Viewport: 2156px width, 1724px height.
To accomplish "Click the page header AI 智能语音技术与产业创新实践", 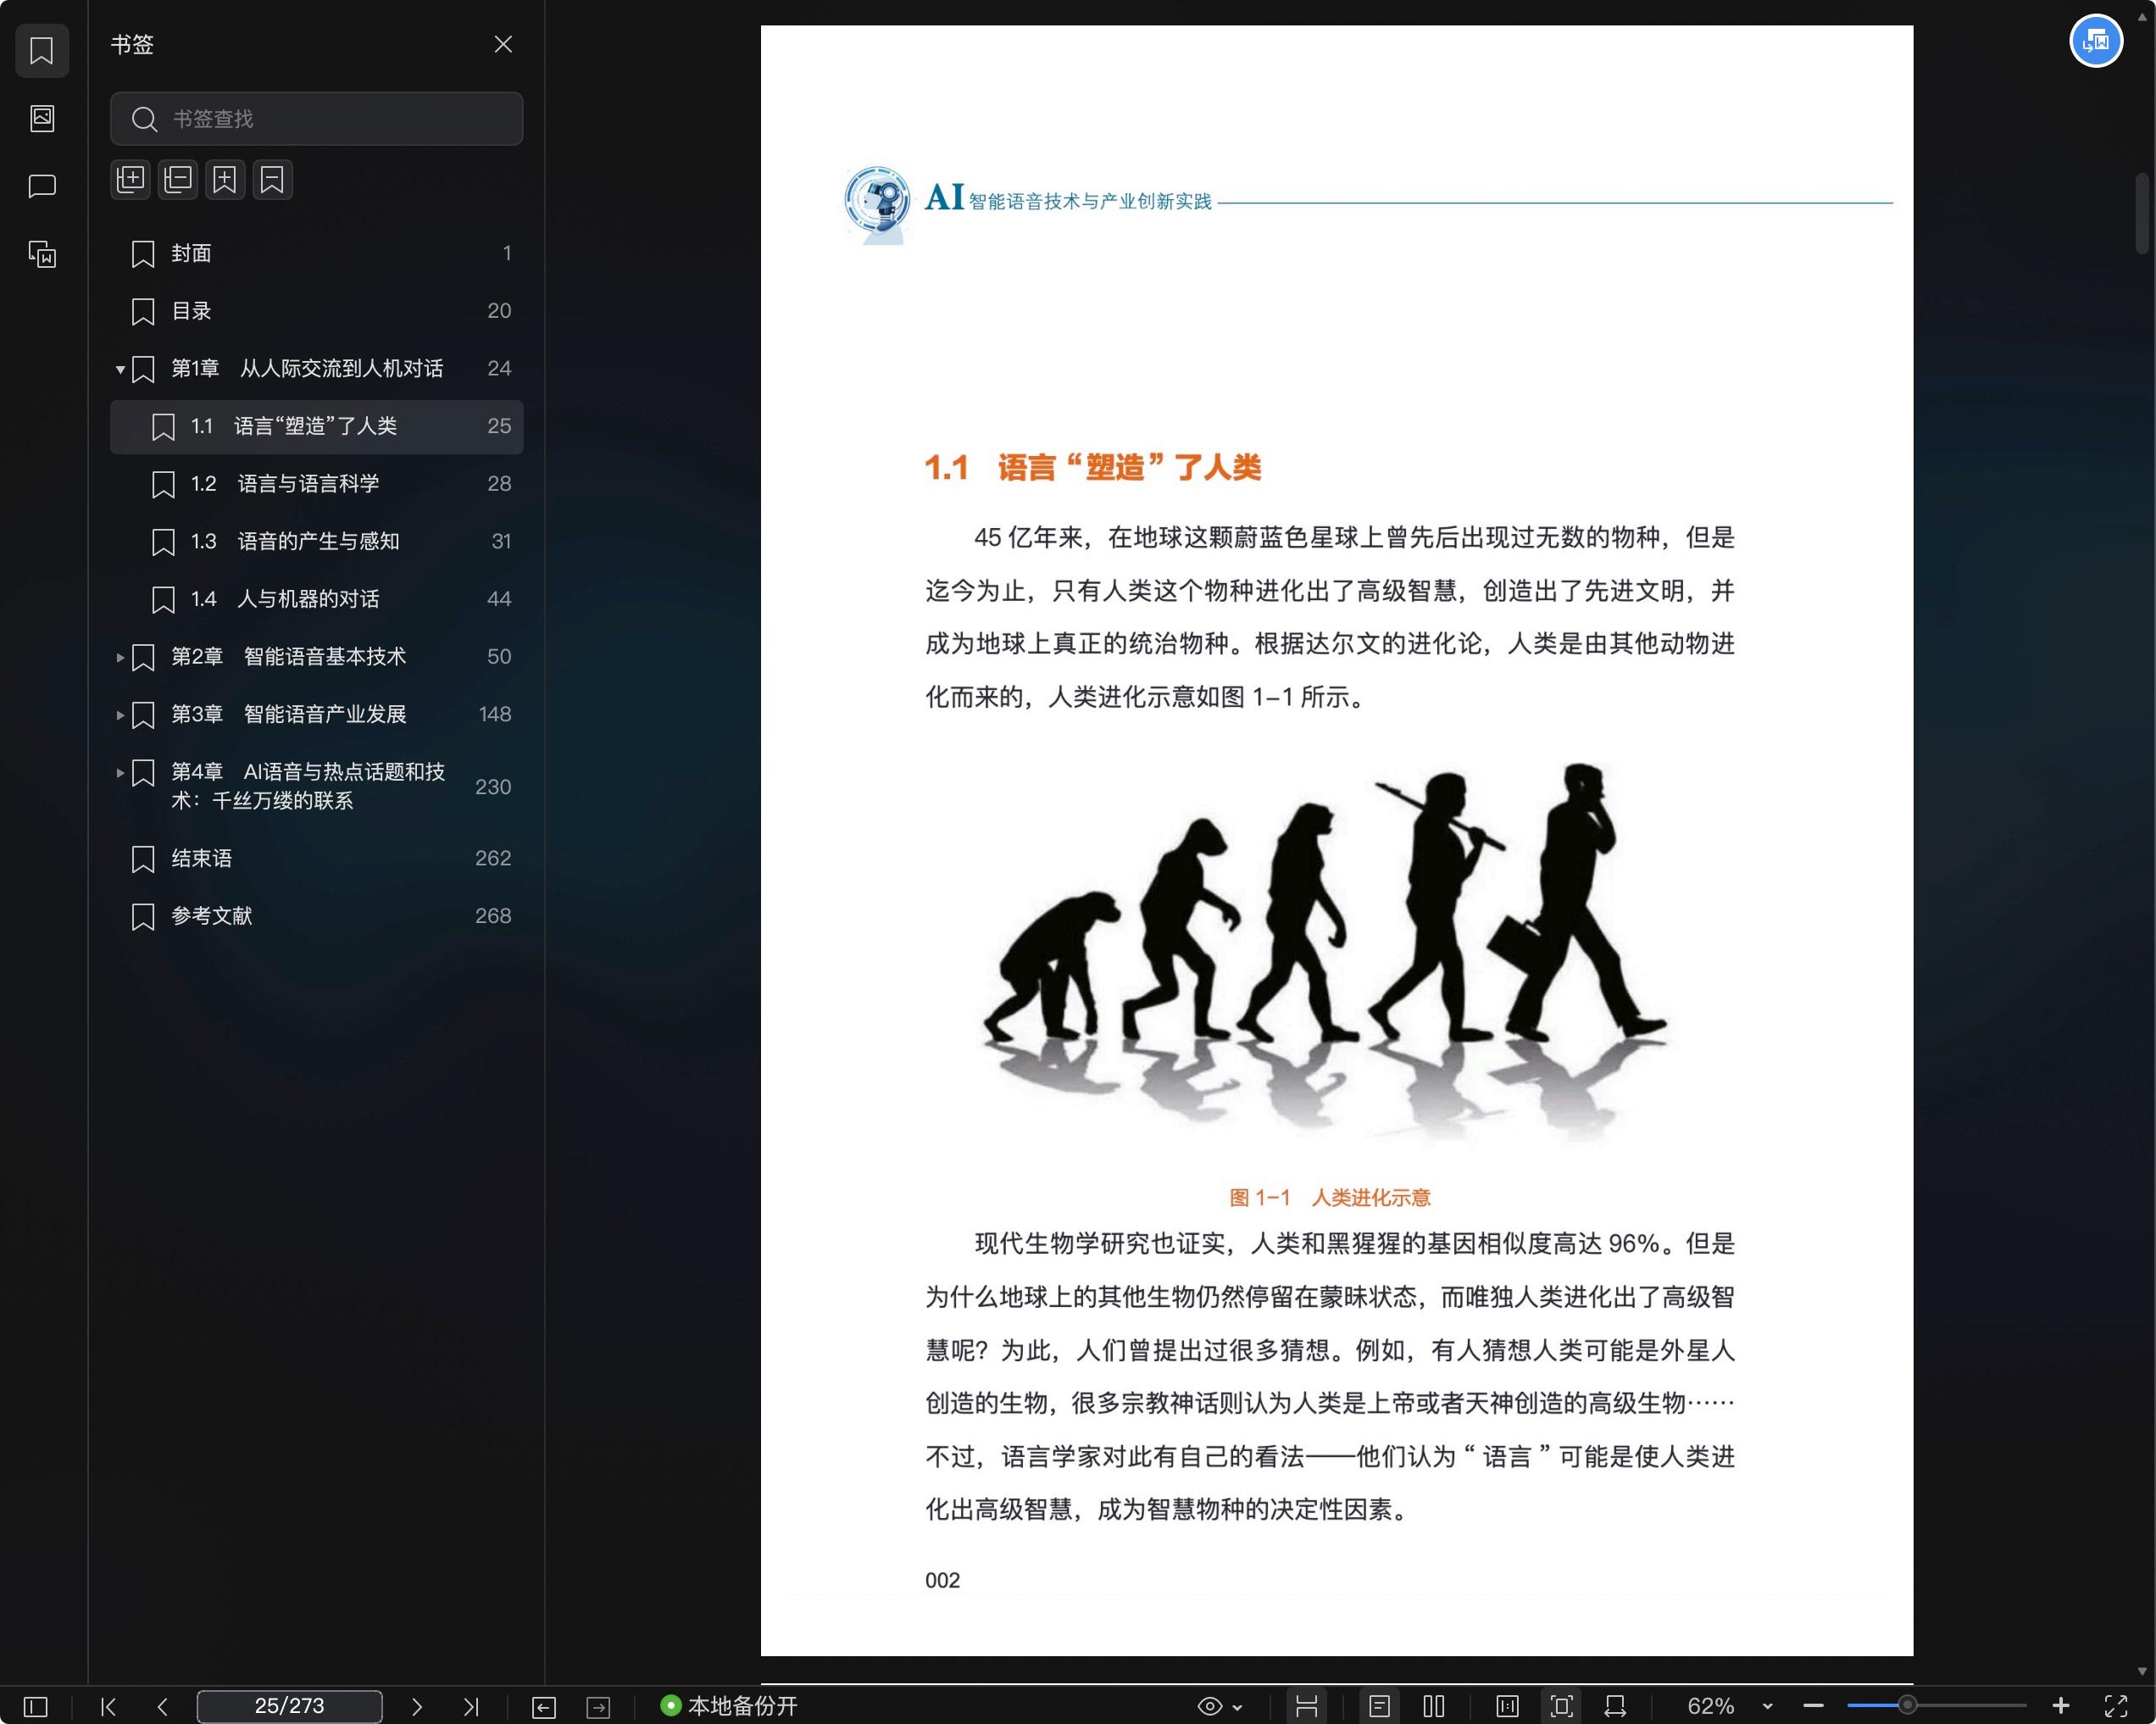I will [x=1068, y=199].
